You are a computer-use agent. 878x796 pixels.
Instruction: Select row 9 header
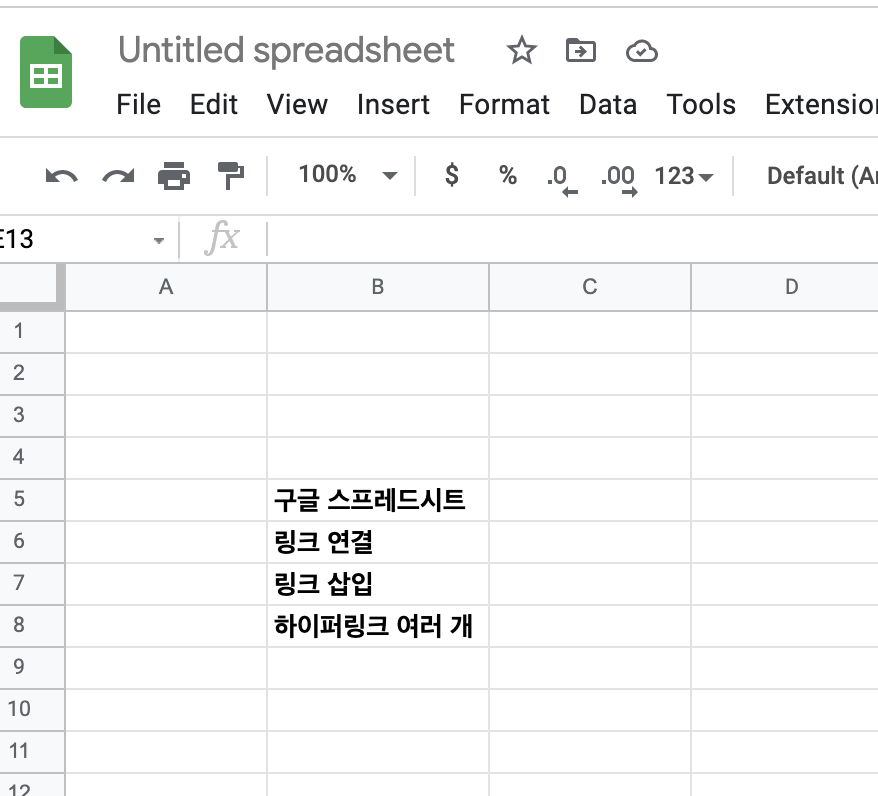[x=32, y=667]
